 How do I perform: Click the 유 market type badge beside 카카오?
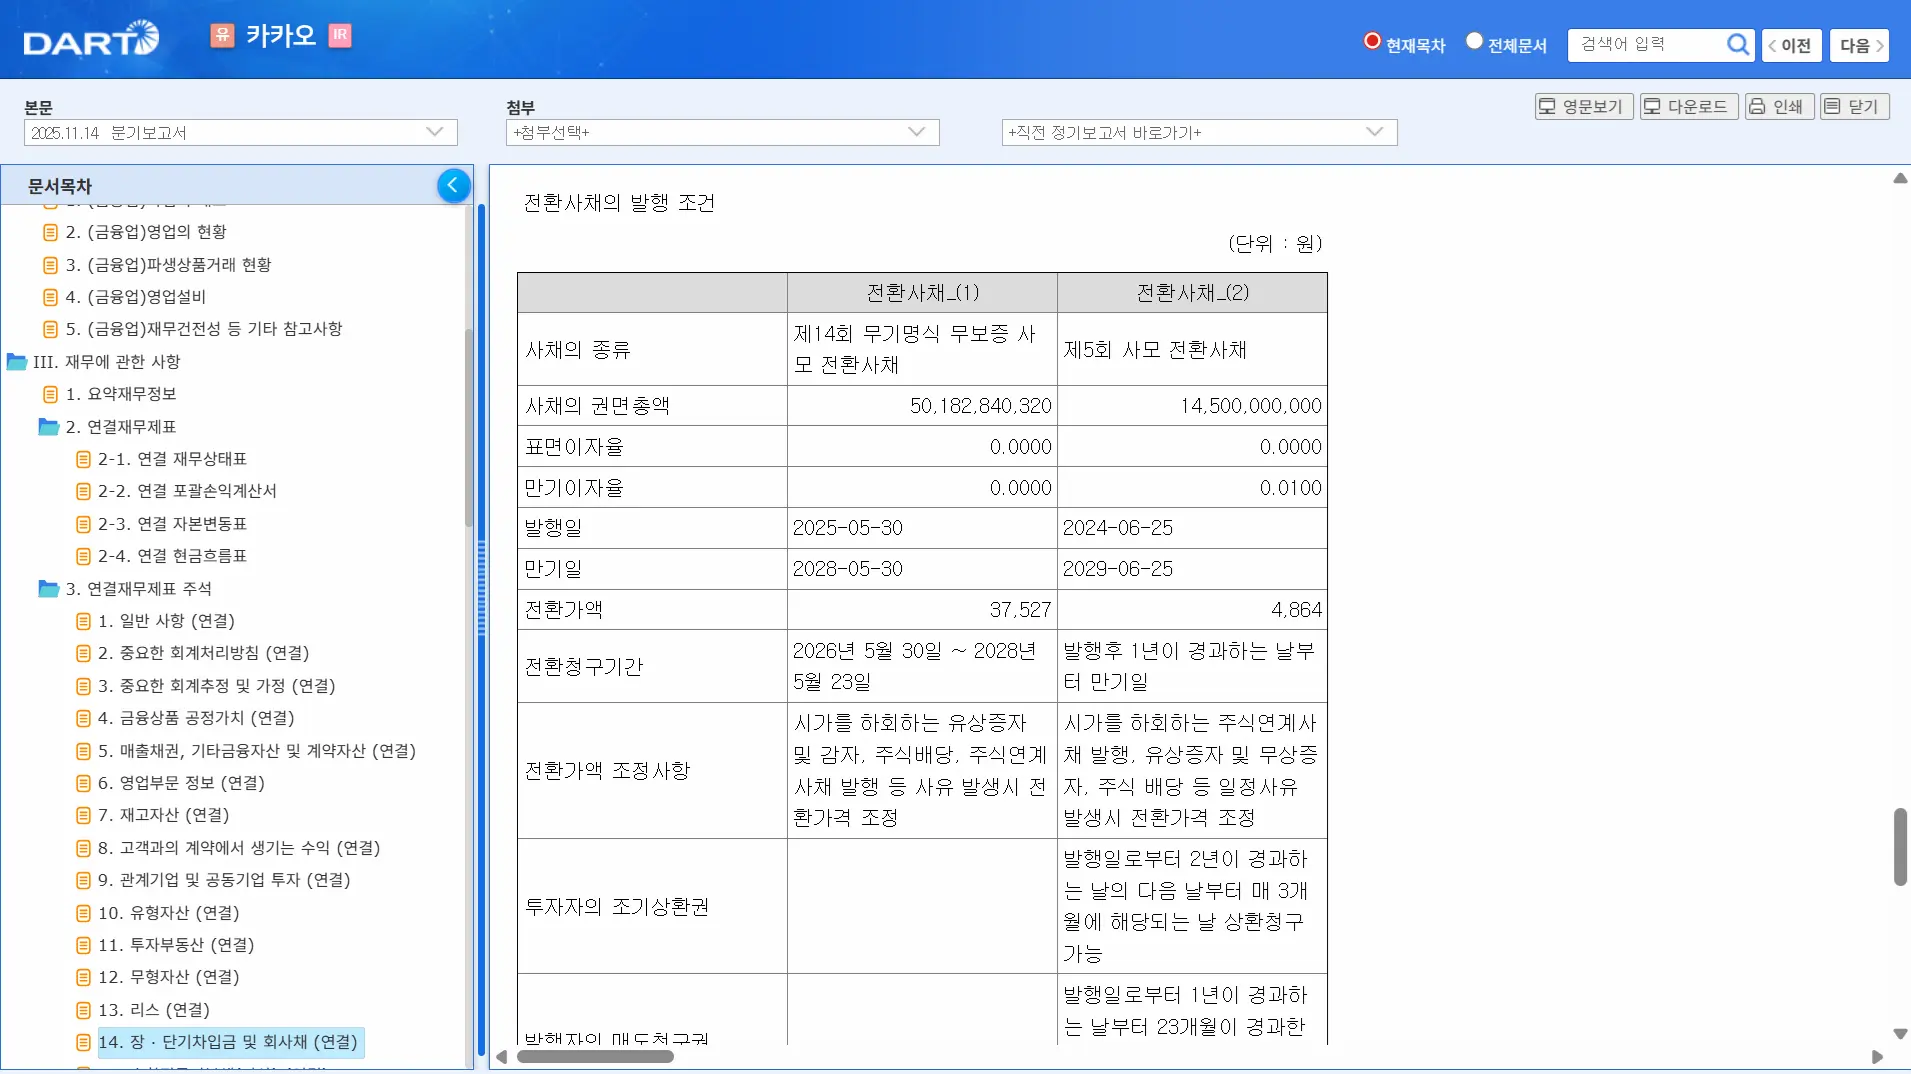point(221,34)
